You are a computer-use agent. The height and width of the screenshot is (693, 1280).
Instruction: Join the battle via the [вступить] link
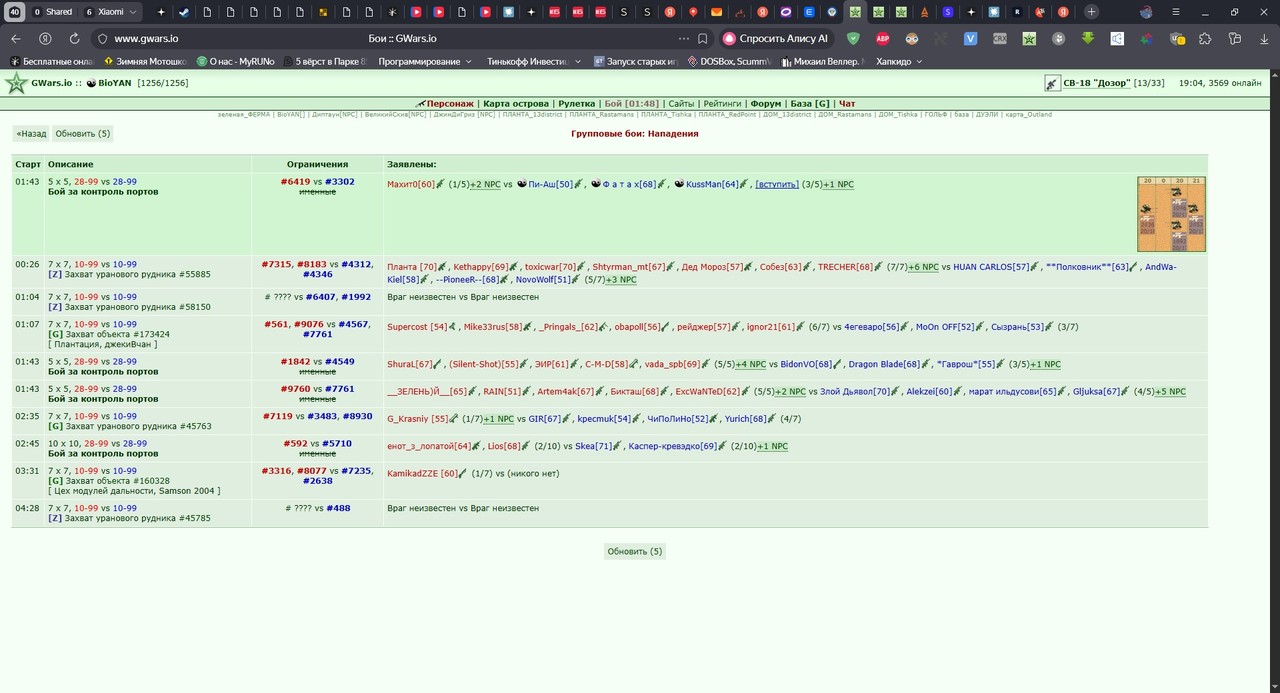coord(777,184)
